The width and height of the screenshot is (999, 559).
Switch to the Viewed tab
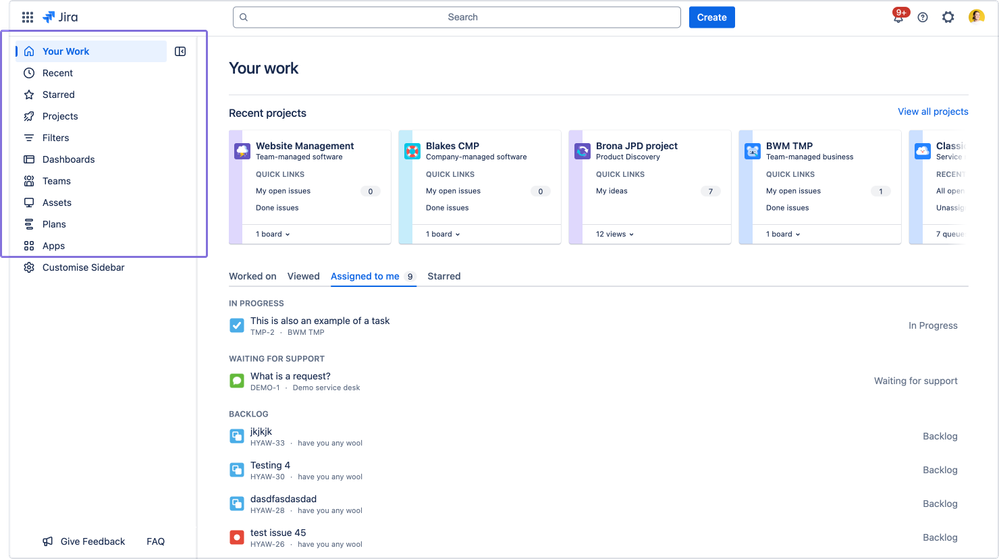303,277
